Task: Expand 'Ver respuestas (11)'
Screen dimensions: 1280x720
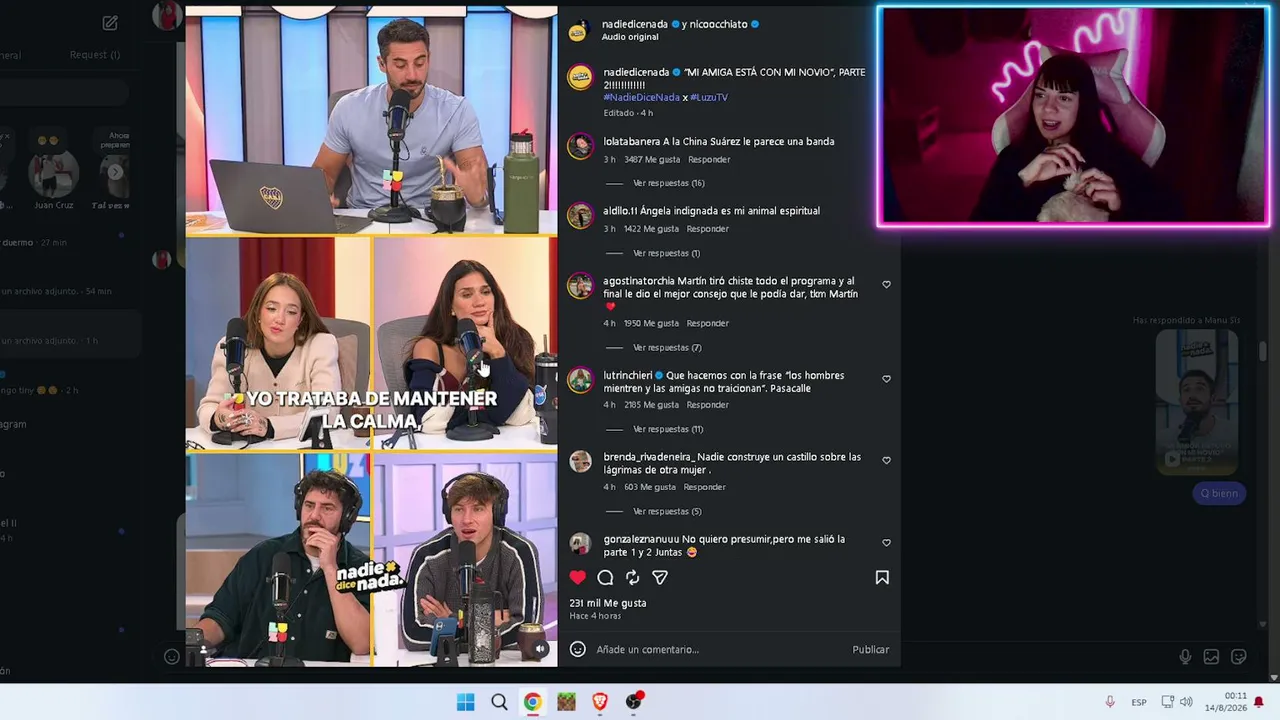Action: [668, 429]
